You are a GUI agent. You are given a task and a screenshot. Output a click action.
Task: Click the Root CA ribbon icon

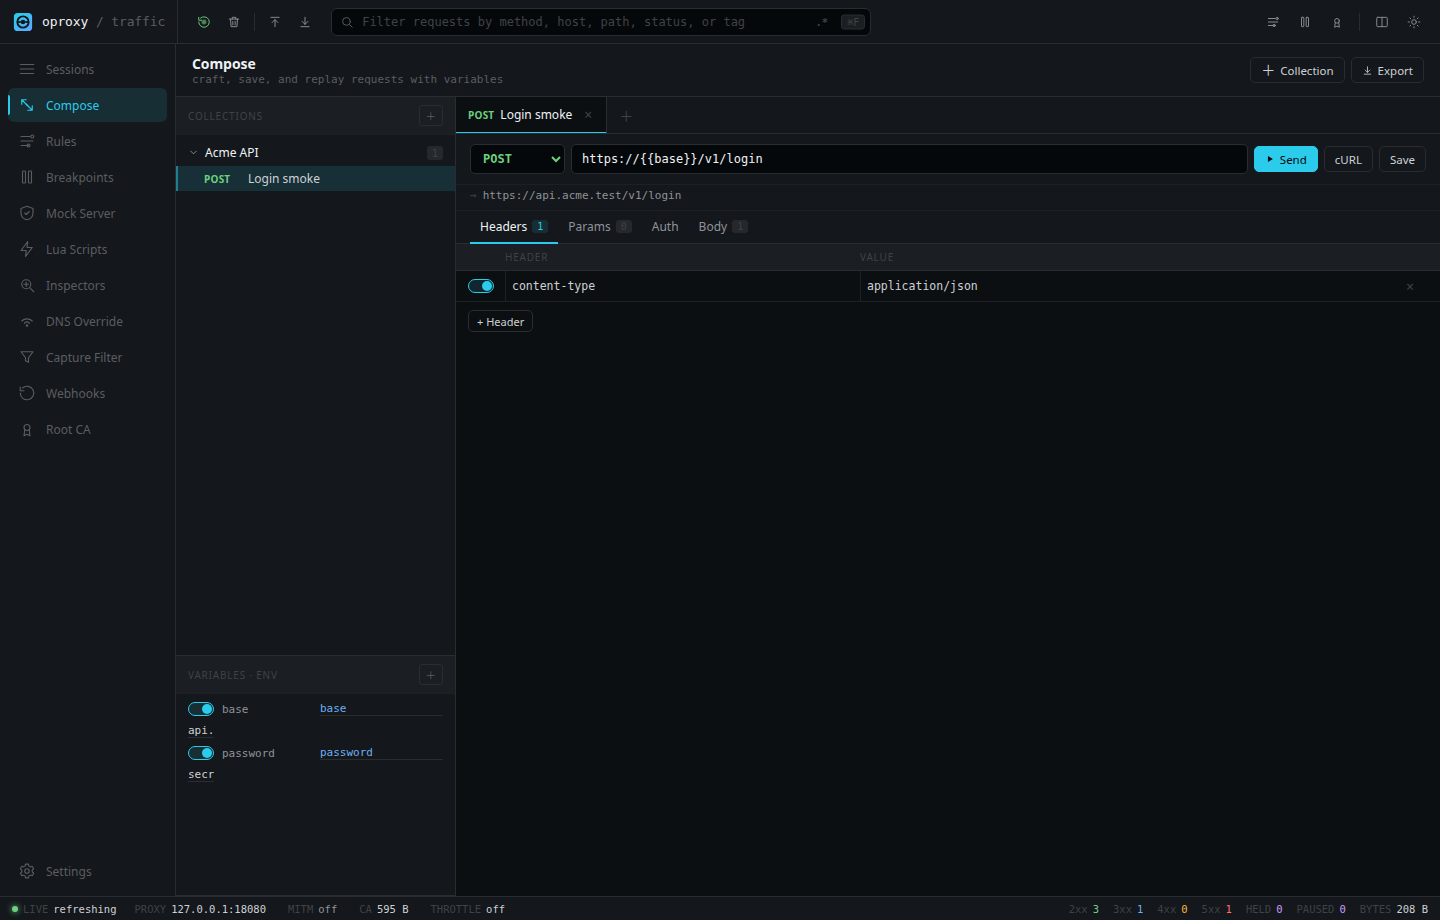tap(27, 429)
